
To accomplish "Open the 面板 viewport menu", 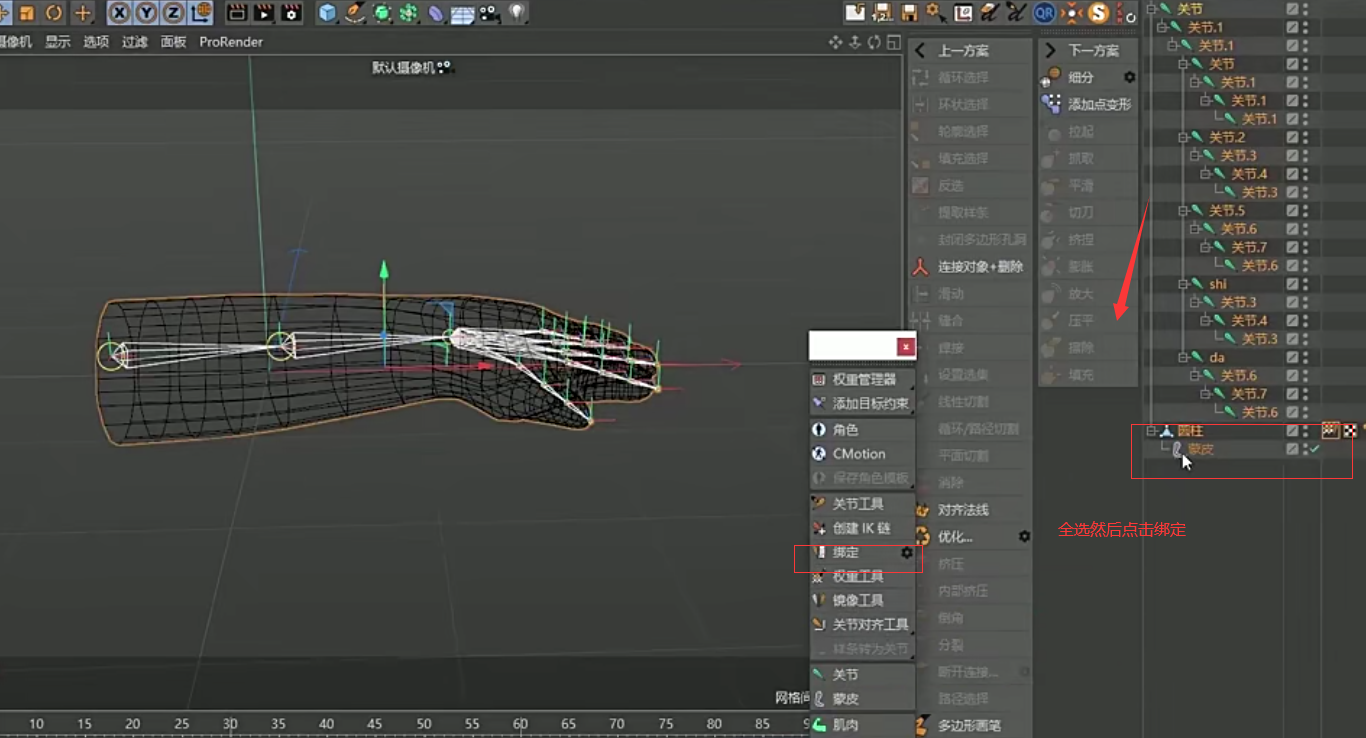I will pyautogui.click(x=174, y=42).
